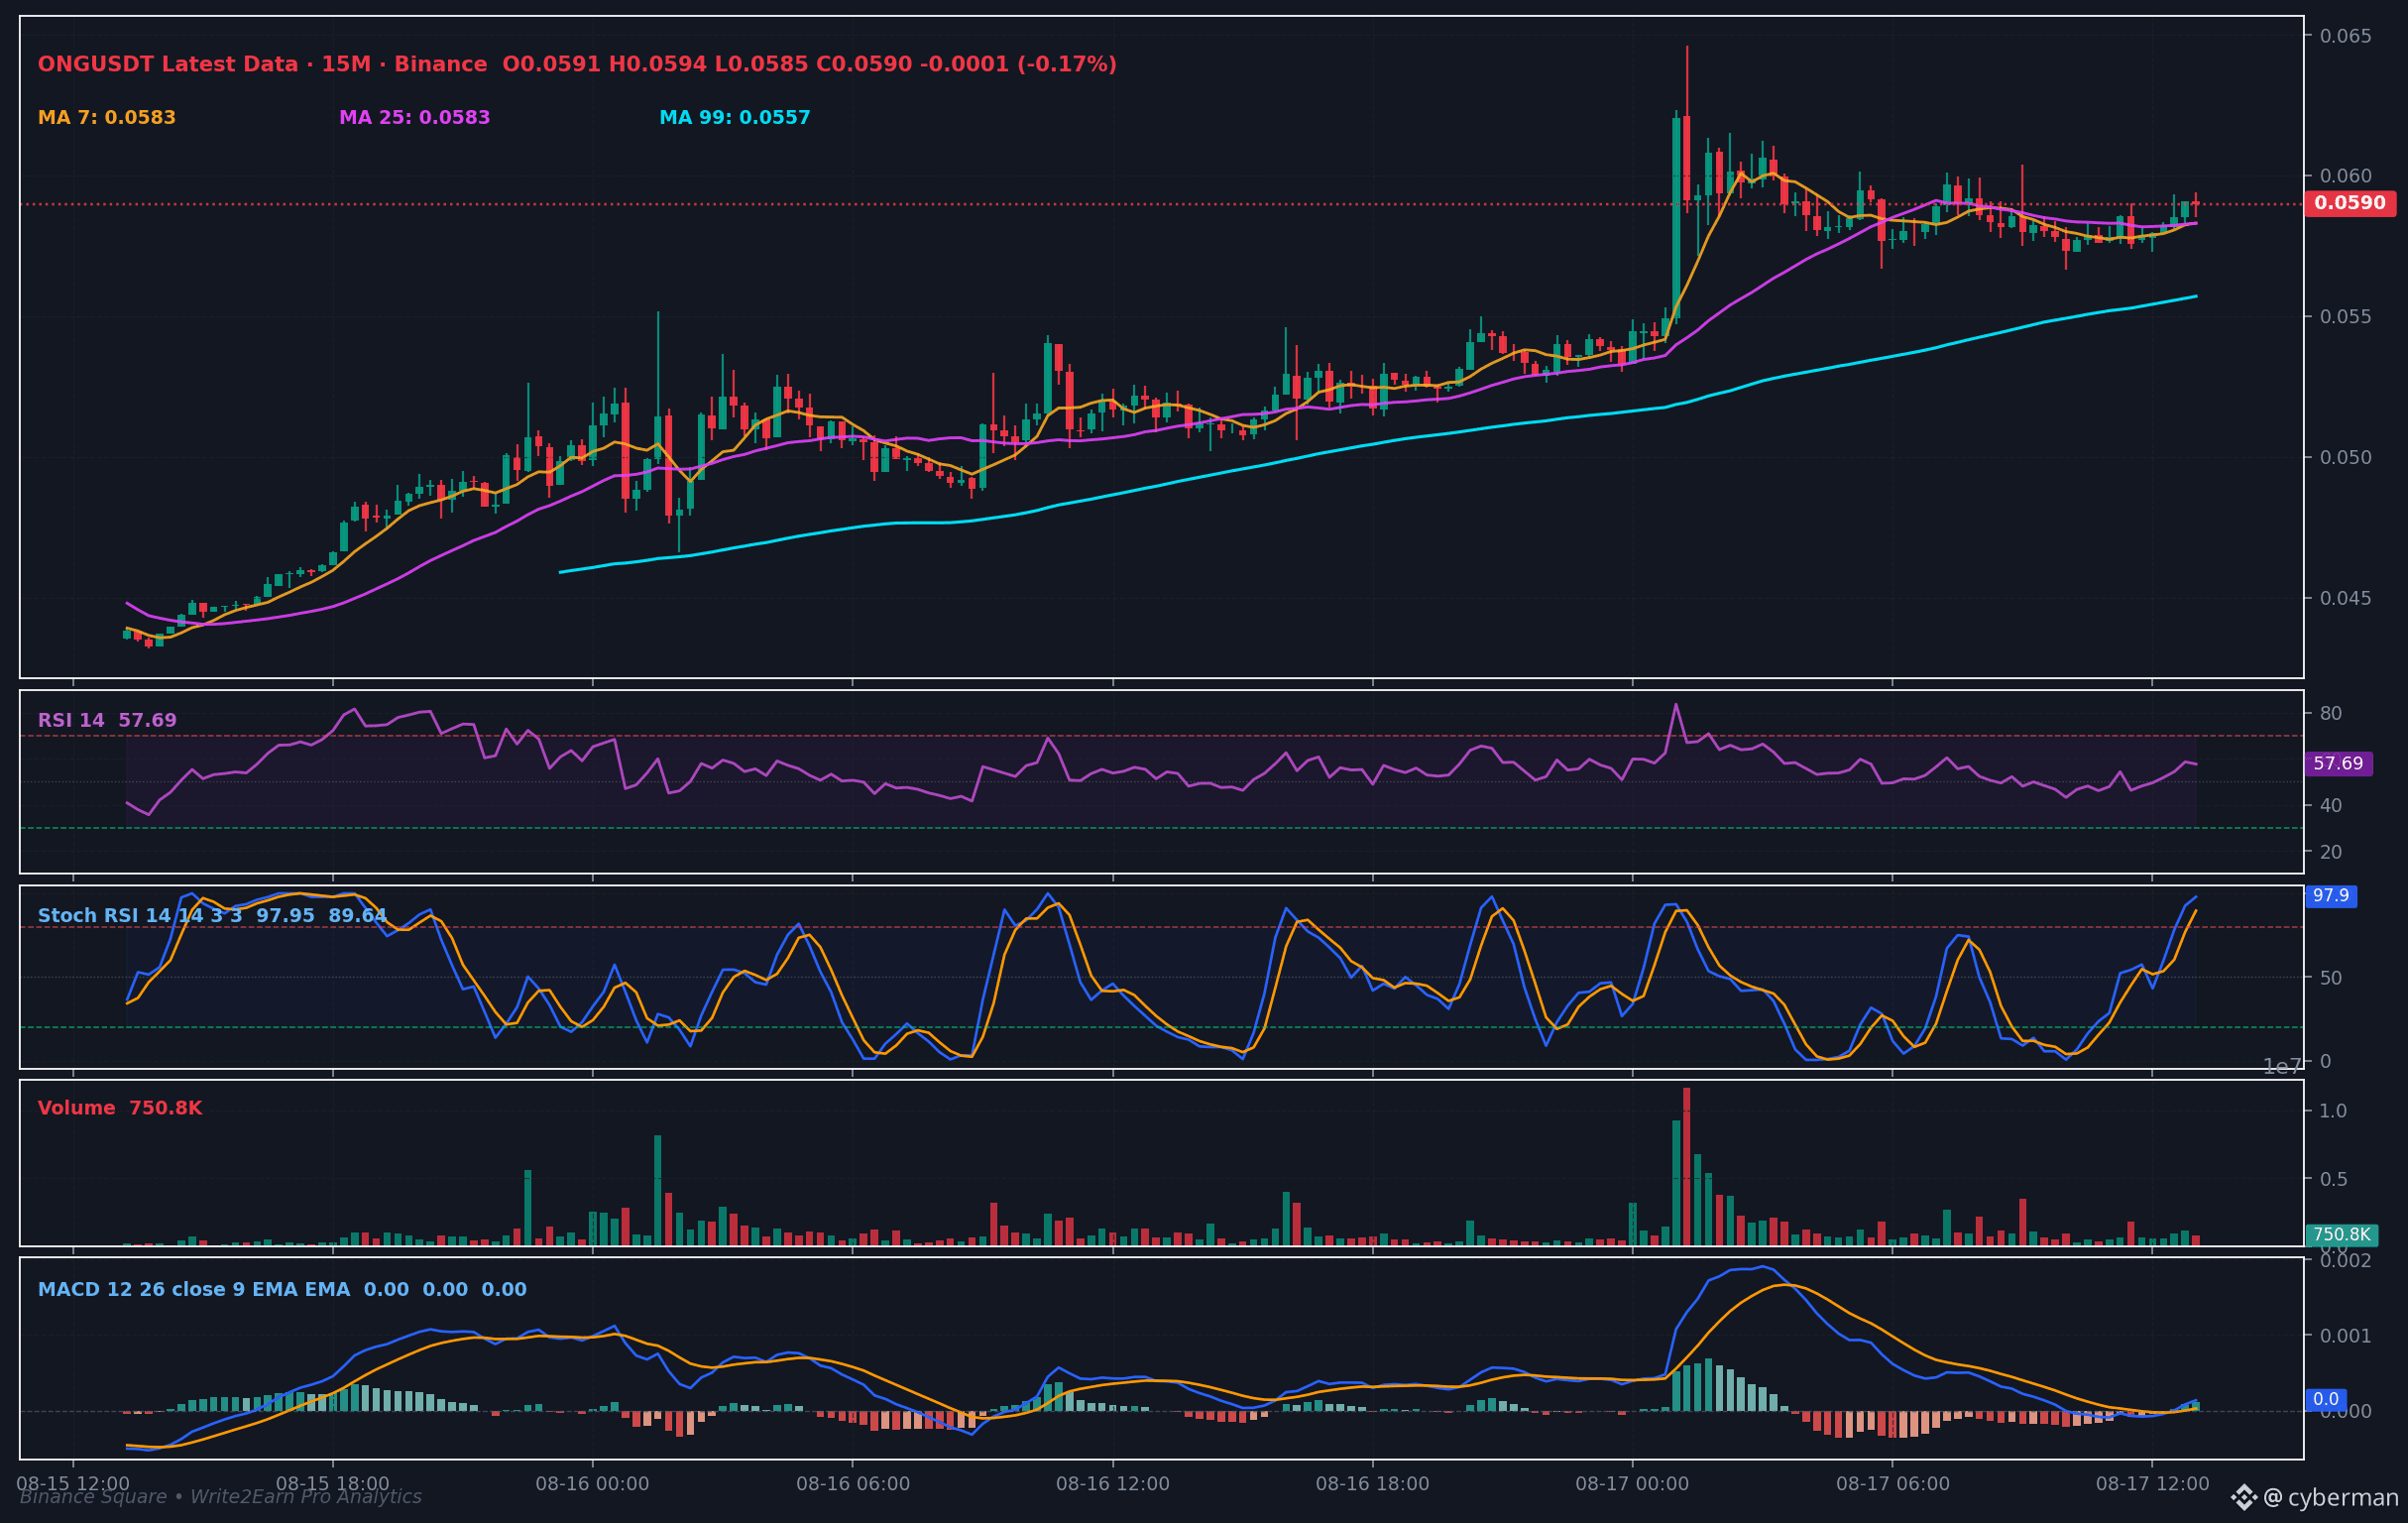Select the MA 7: 0.0583 legend label
This screenshot has width=2408, height=1523.
click(107, 118)
